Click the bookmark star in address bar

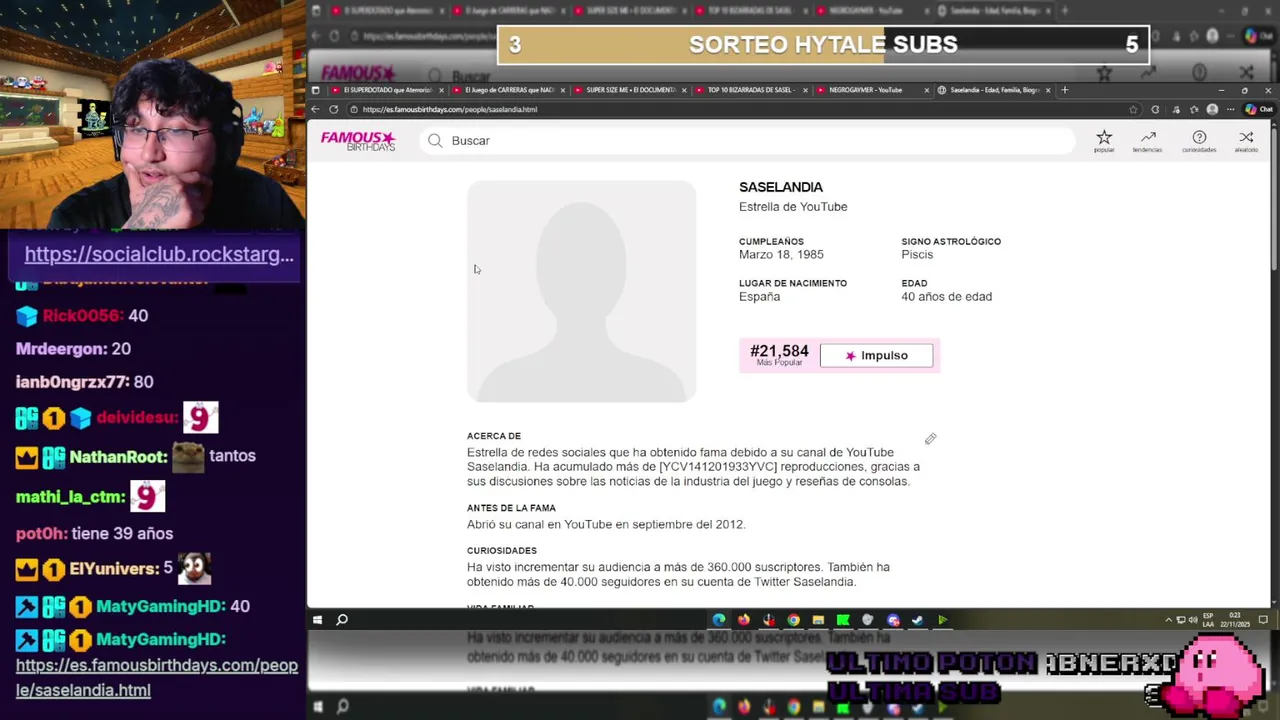point(1133,109)
